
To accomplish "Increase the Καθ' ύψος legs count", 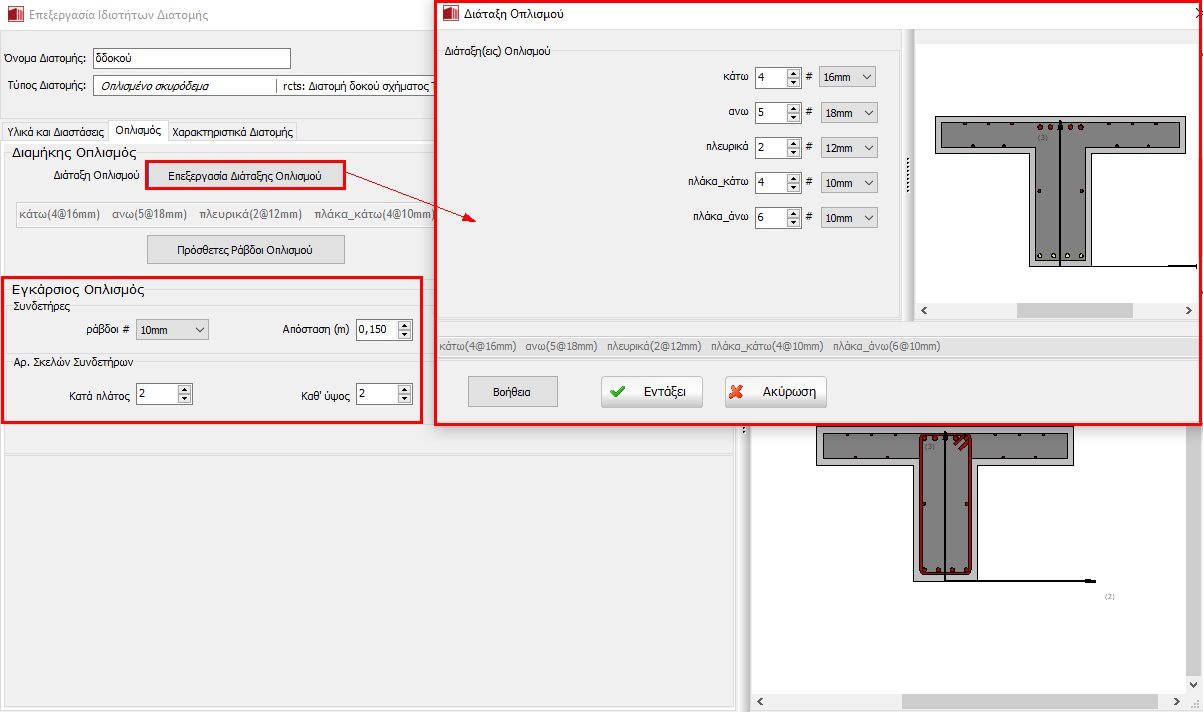I will [x=404, y=390].
